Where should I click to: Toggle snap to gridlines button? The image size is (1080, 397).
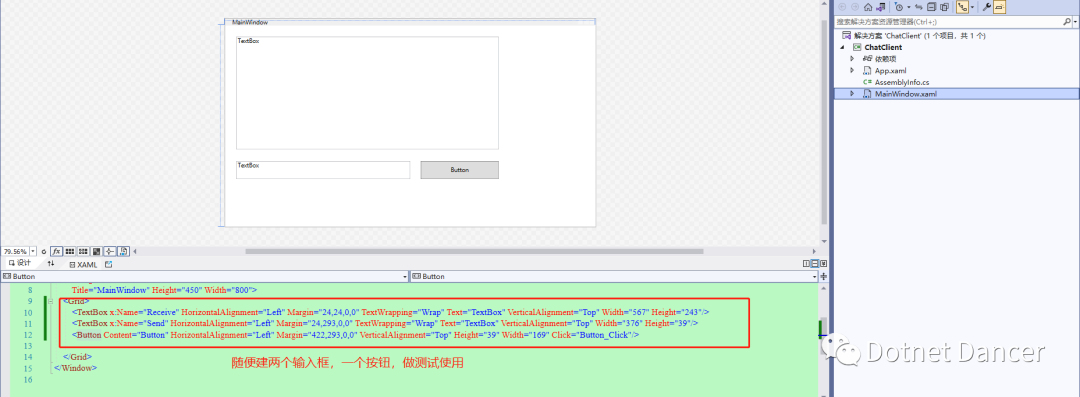tap(83, 252)
